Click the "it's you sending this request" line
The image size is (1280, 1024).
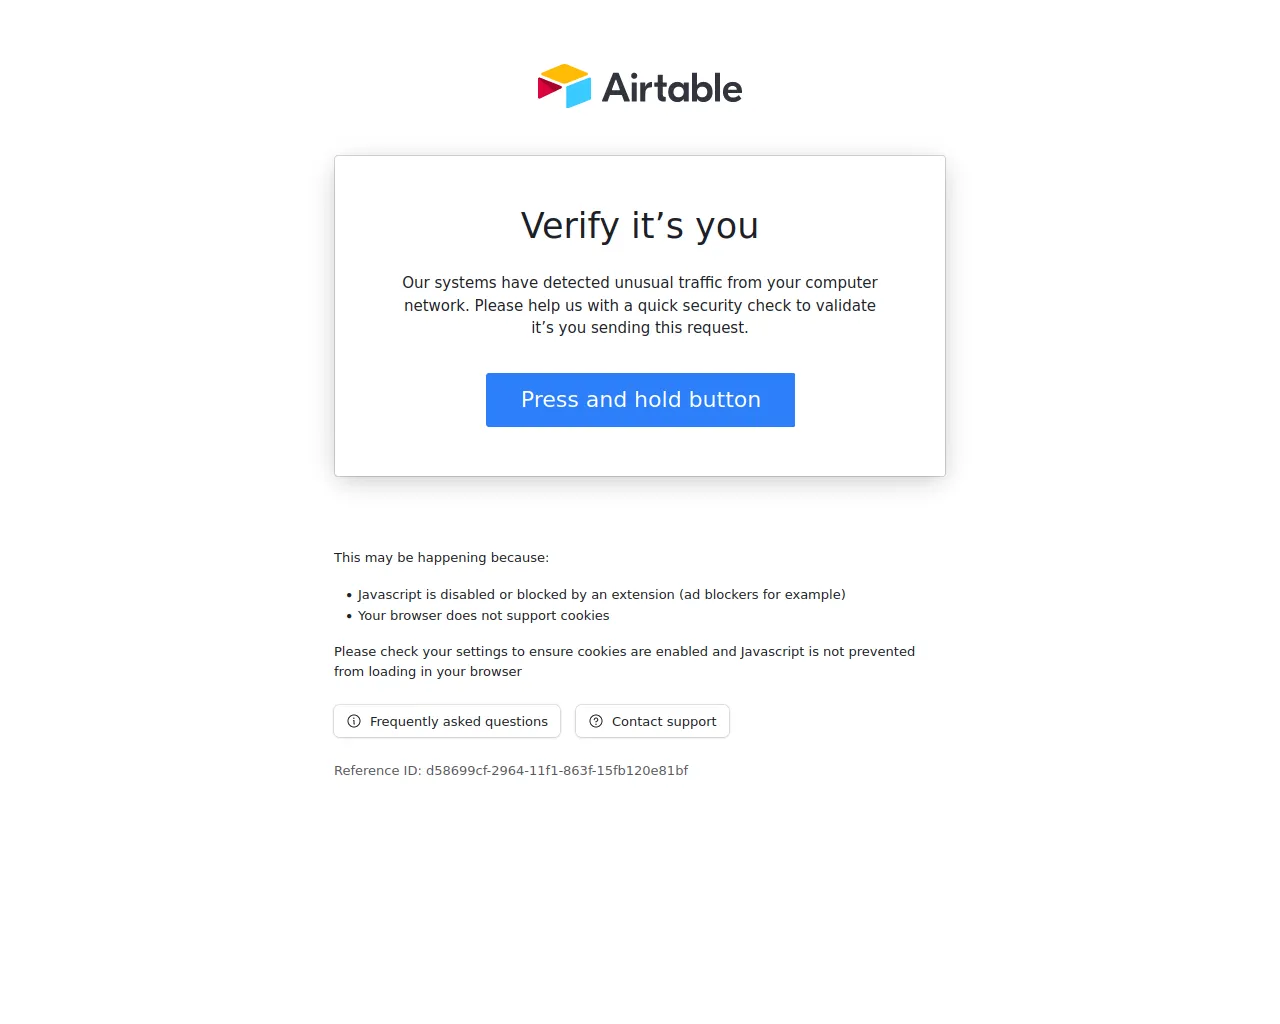pyautogui.click(x=640, y=328)
